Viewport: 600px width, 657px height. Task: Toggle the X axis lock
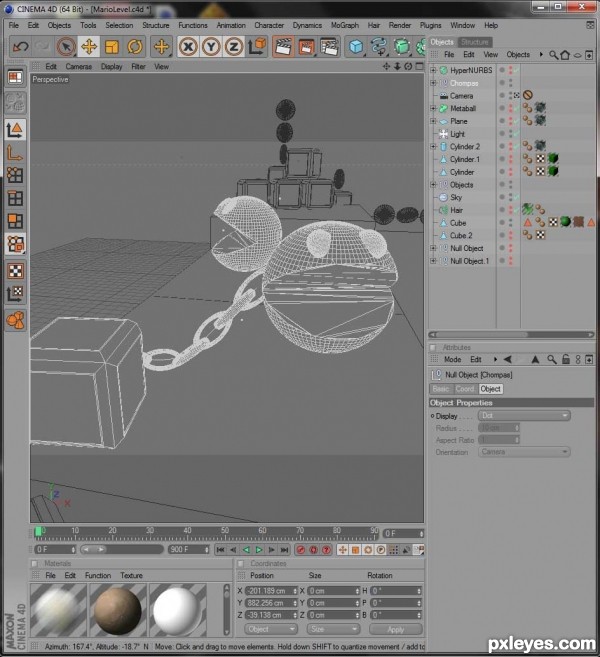pyautogui.click(x=188, y=47)
